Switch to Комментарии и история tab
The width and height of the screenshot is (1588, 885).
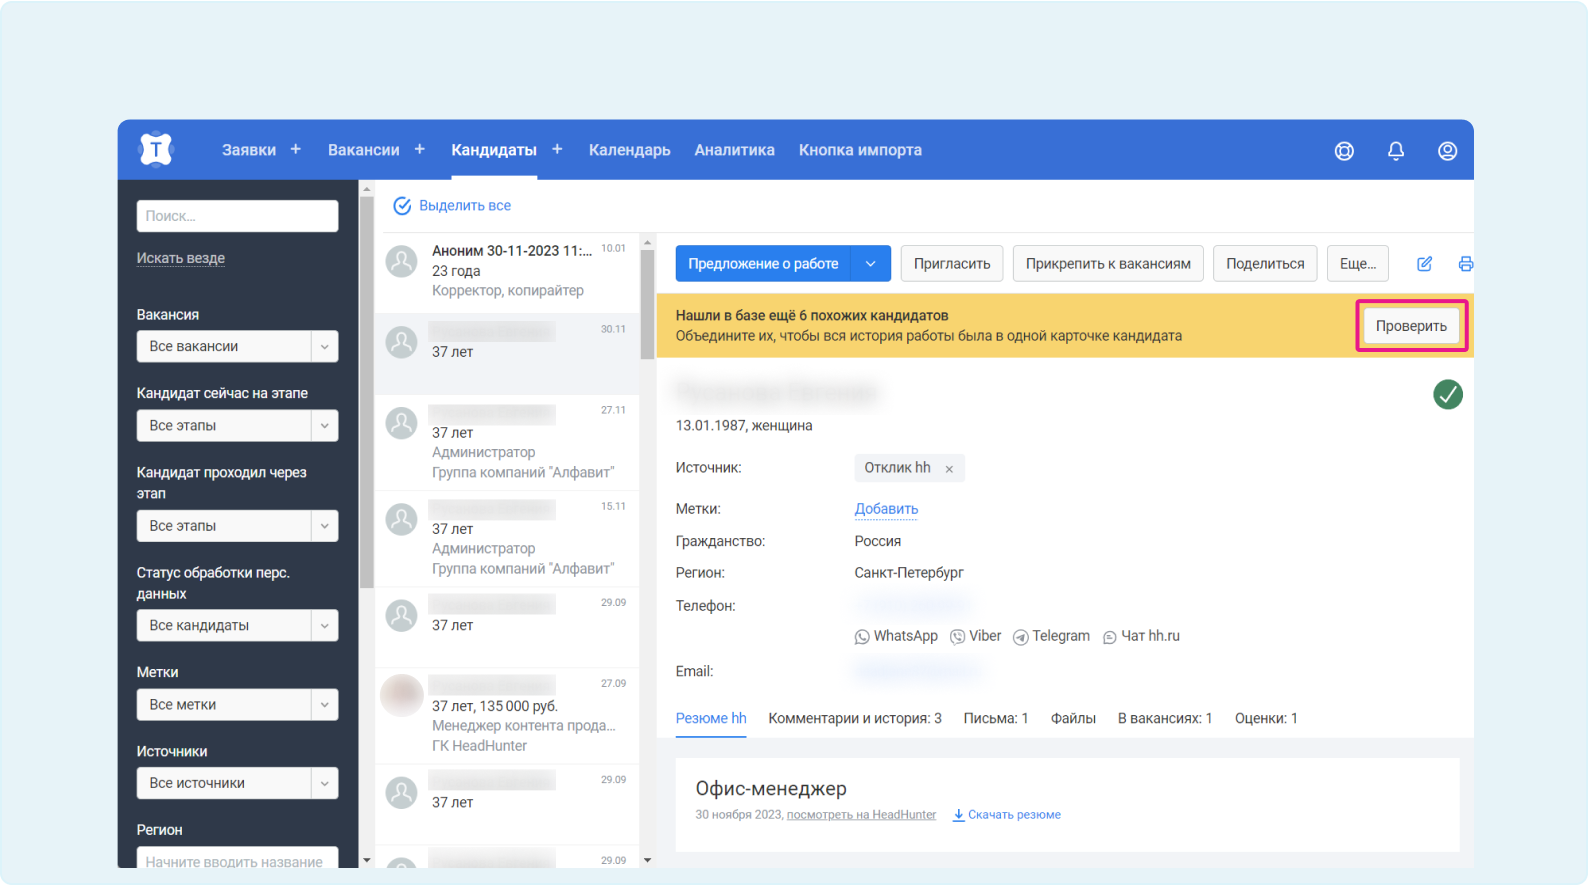tap(855, 718)
